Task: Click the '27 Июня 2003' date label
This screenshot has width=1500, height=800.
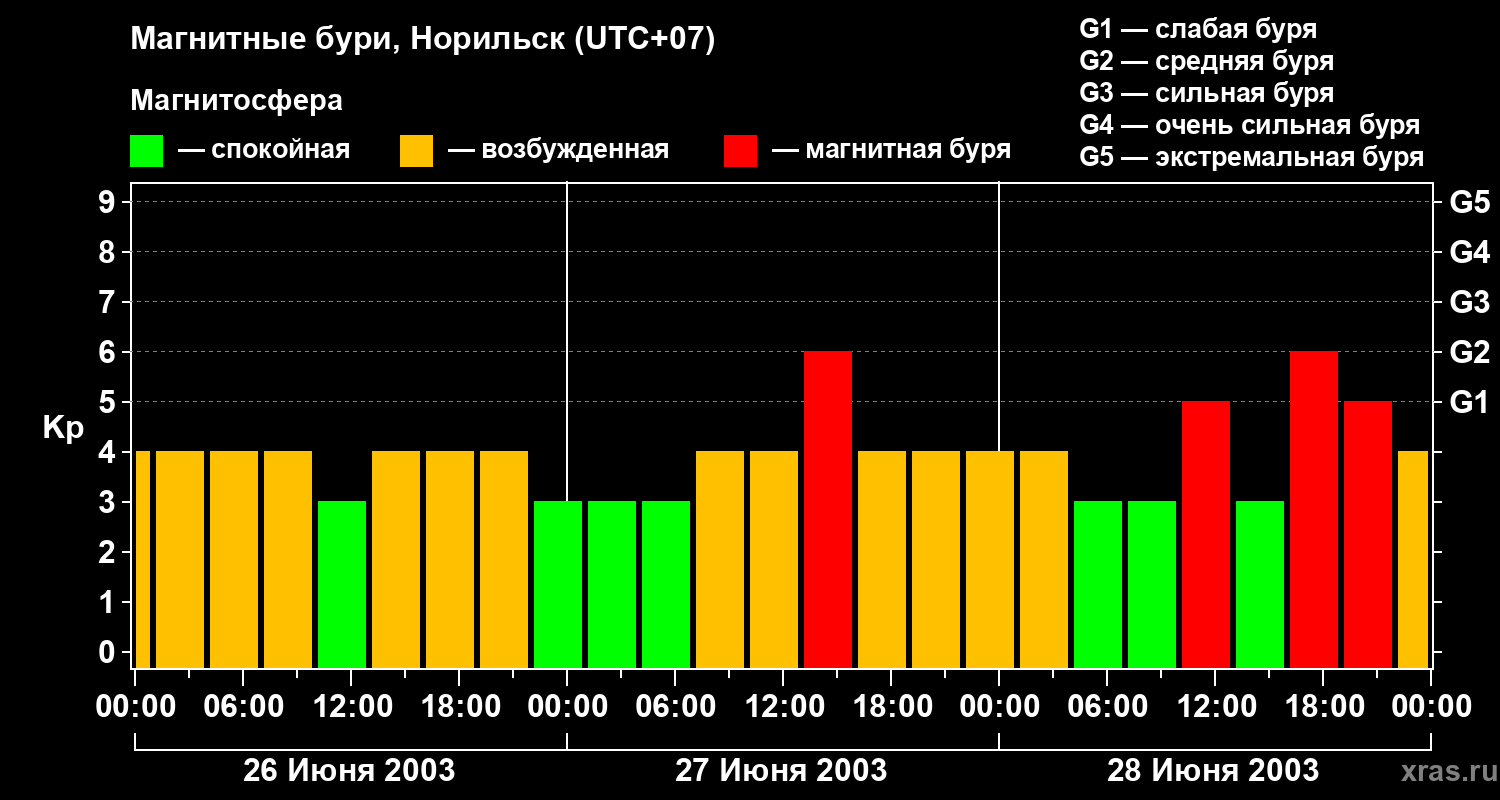Action: (x=781, y=771)
